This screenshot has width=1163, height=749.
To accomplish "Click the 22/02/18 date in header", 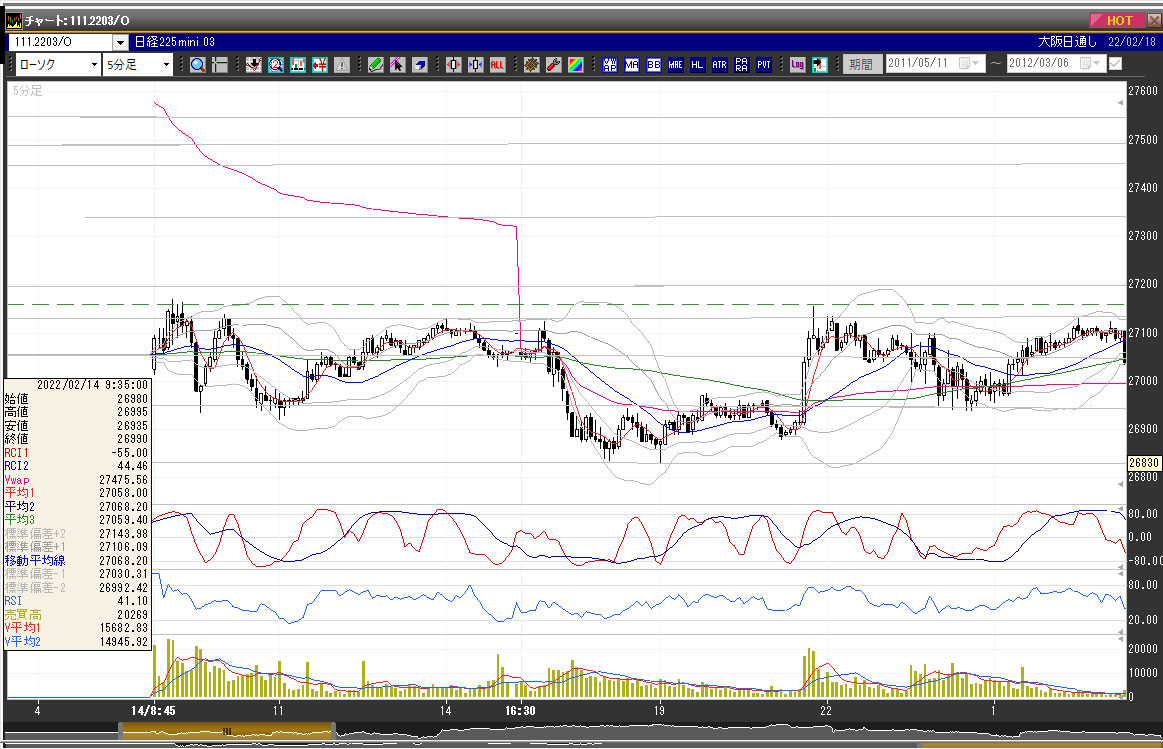I will 1132,42.
